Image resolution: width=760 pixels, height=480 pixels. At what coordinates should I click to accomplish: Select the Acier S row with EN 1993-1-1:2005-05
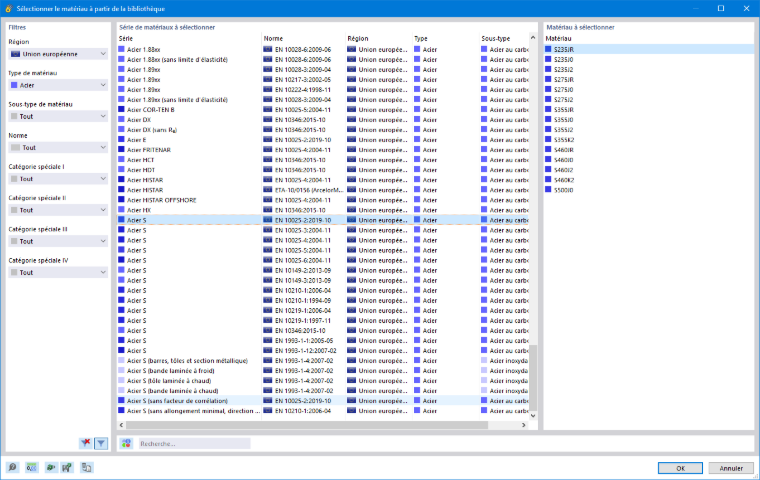click(323, 340)
